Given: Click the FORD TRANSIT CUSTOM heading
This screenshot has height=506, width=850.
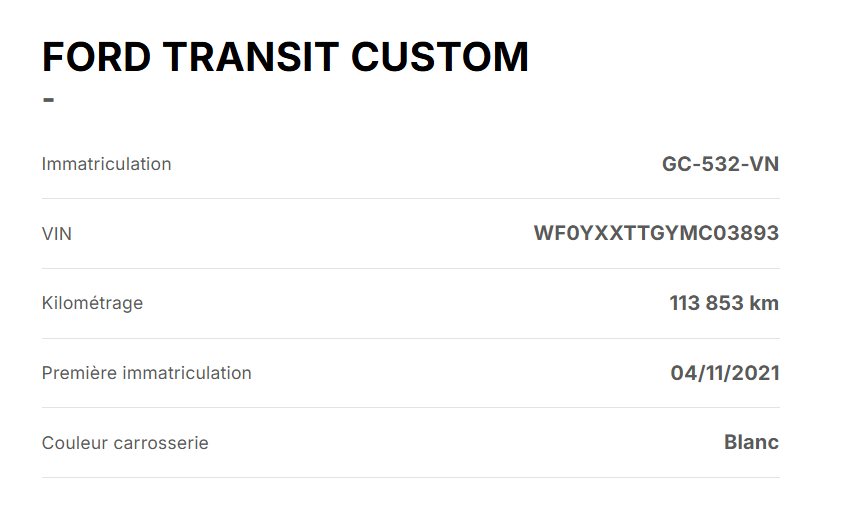Looking at the screenshot, I should pos(285,57).
